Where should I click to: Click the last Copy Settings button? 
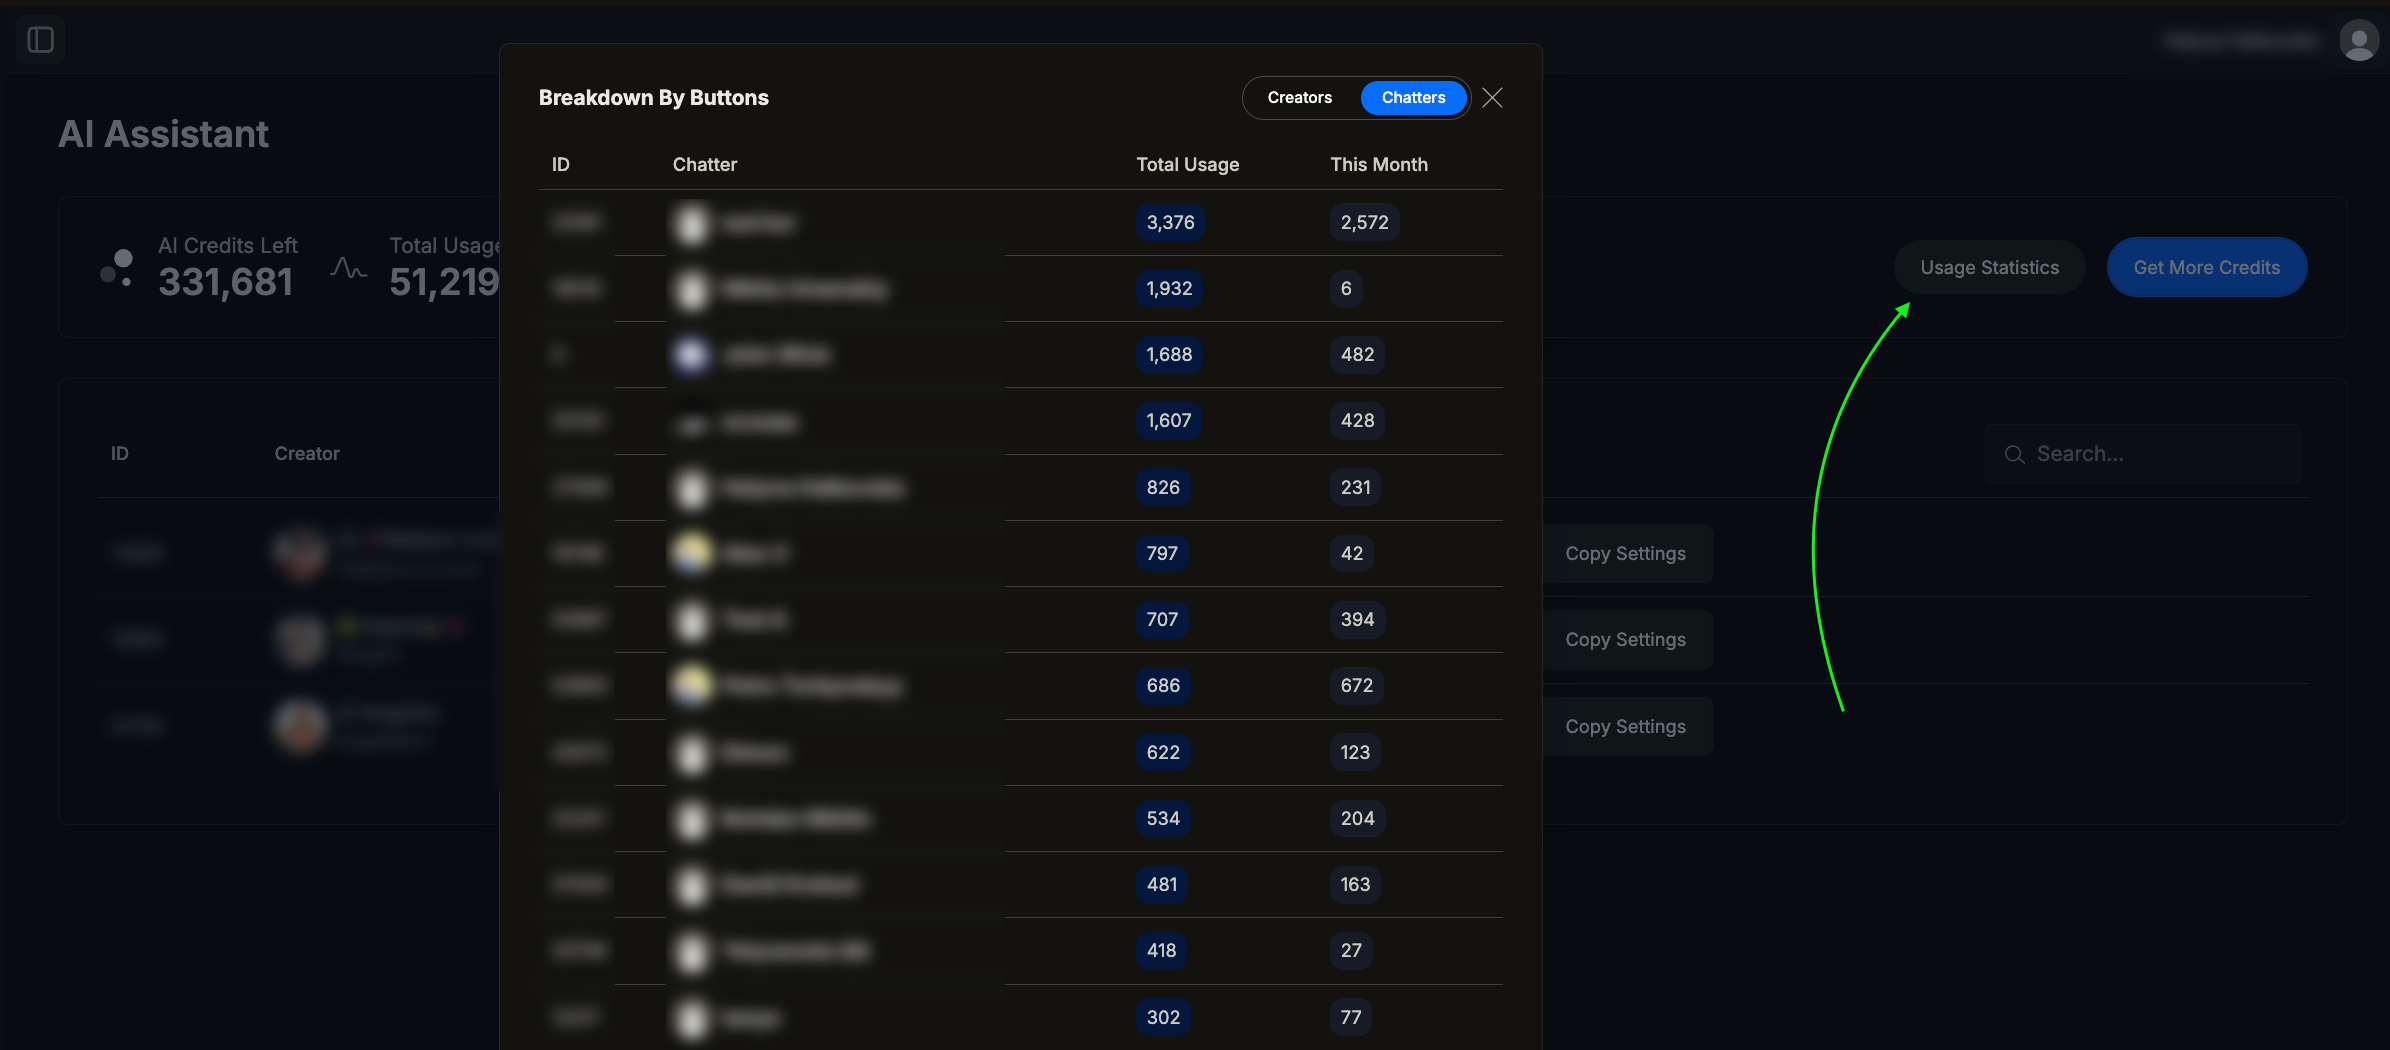coord(1625,727)
